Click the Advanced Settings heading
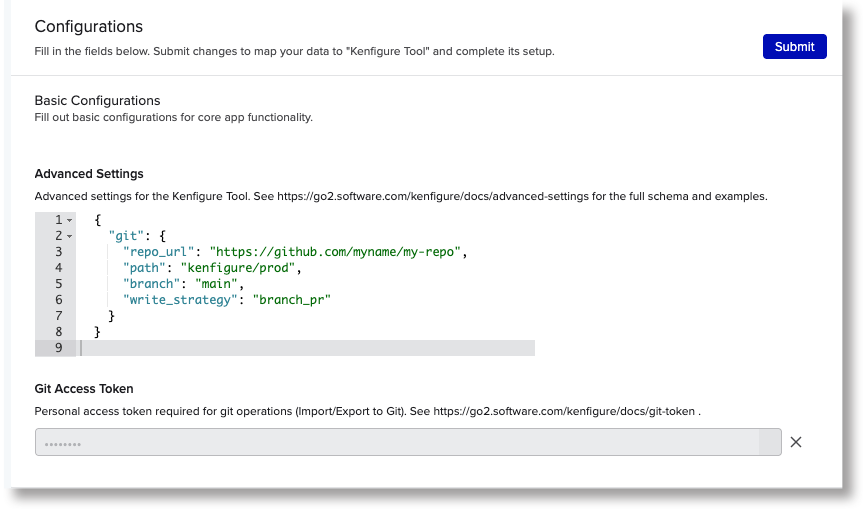Viewport: 863px width, 509px height. (89, 174)
